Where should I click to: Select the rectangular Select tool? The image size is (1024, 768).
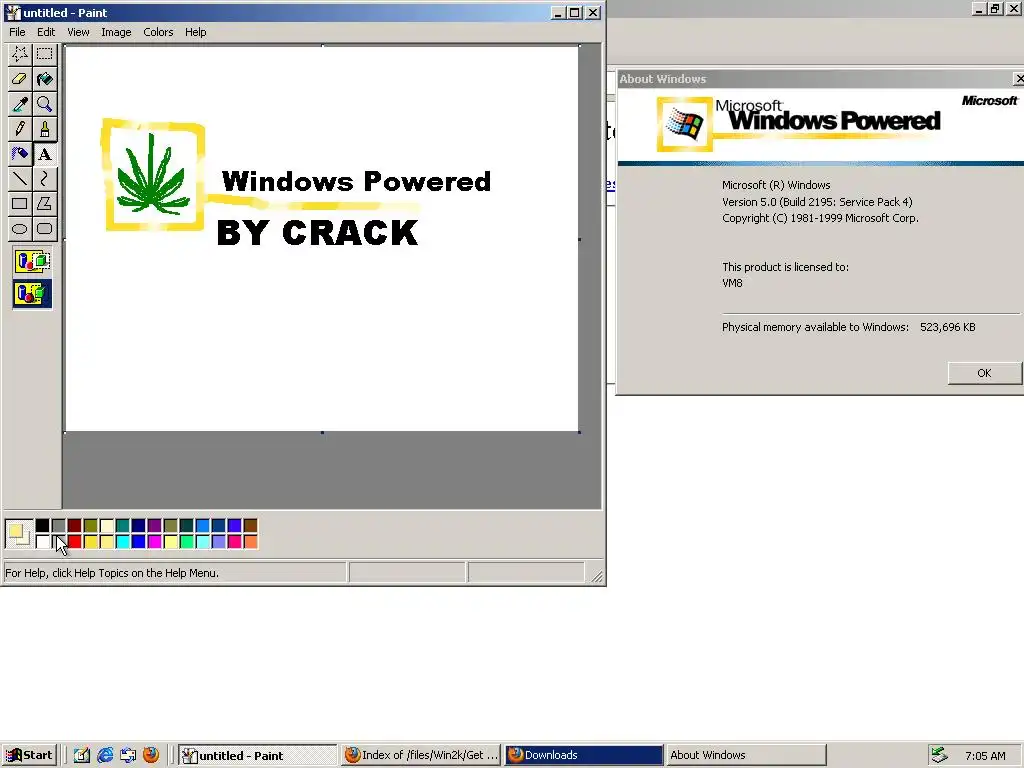click(x=44, y=54)
